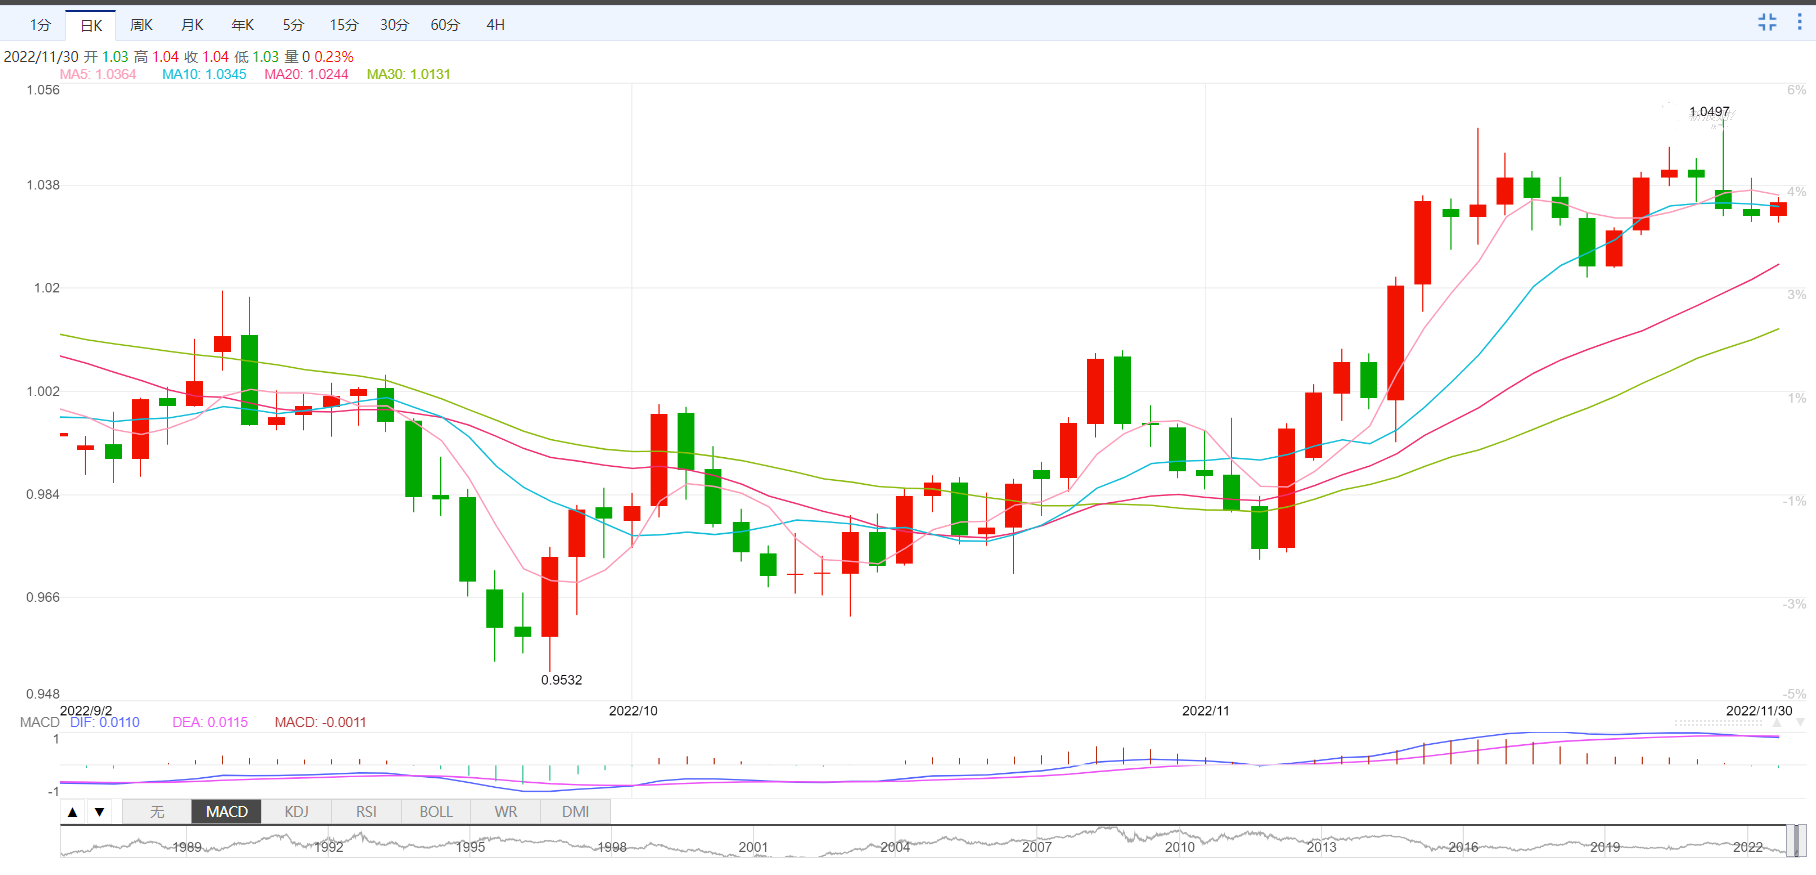Click the 2010 area in overview timeline
Screen dimensions: 1816x875
click(1179, 846)
